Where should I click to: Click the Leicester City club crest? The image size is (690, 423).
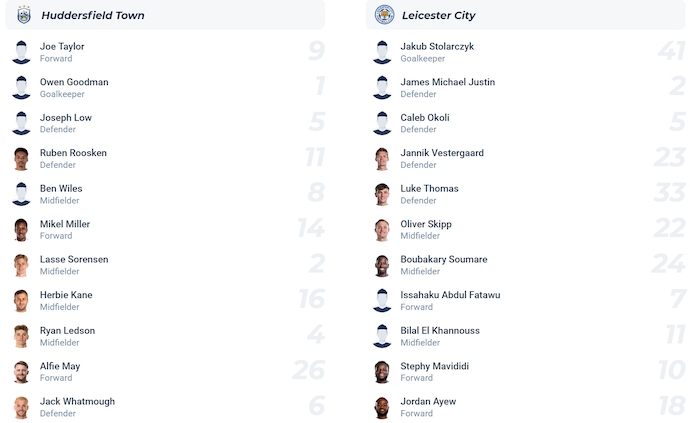coord(384,15)
